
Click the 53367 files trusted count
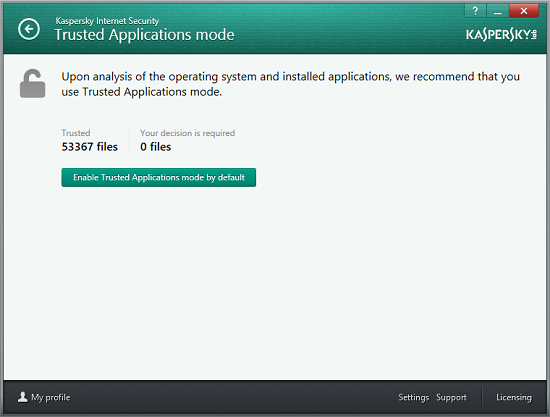[90, 147]
